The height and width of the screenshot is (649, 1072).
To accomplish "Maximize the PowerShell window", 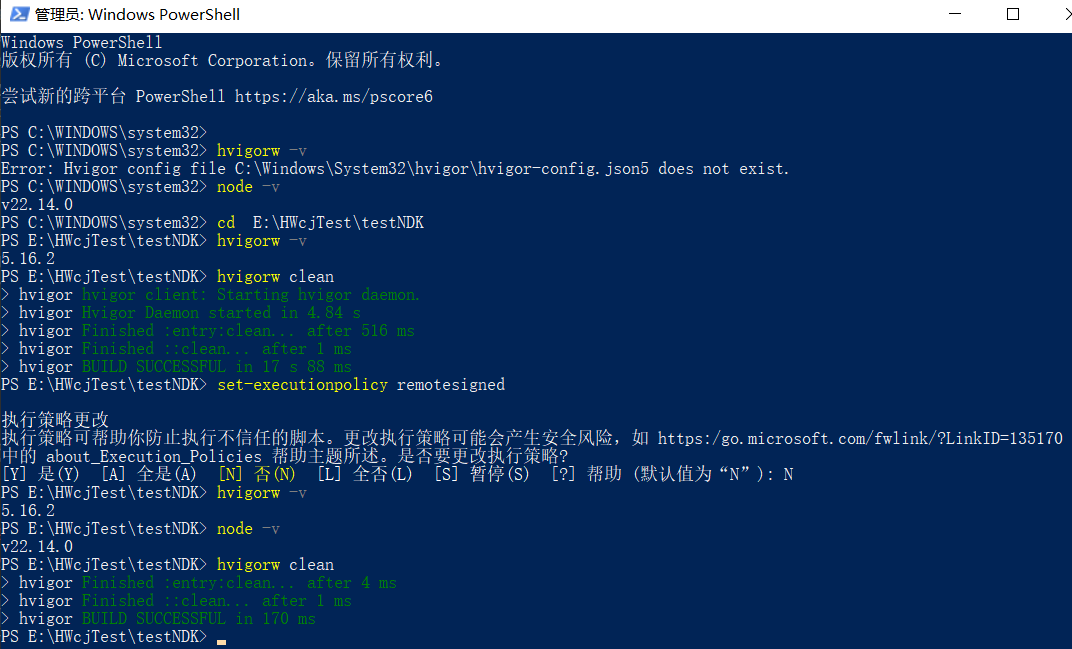I will point(1013,14).
